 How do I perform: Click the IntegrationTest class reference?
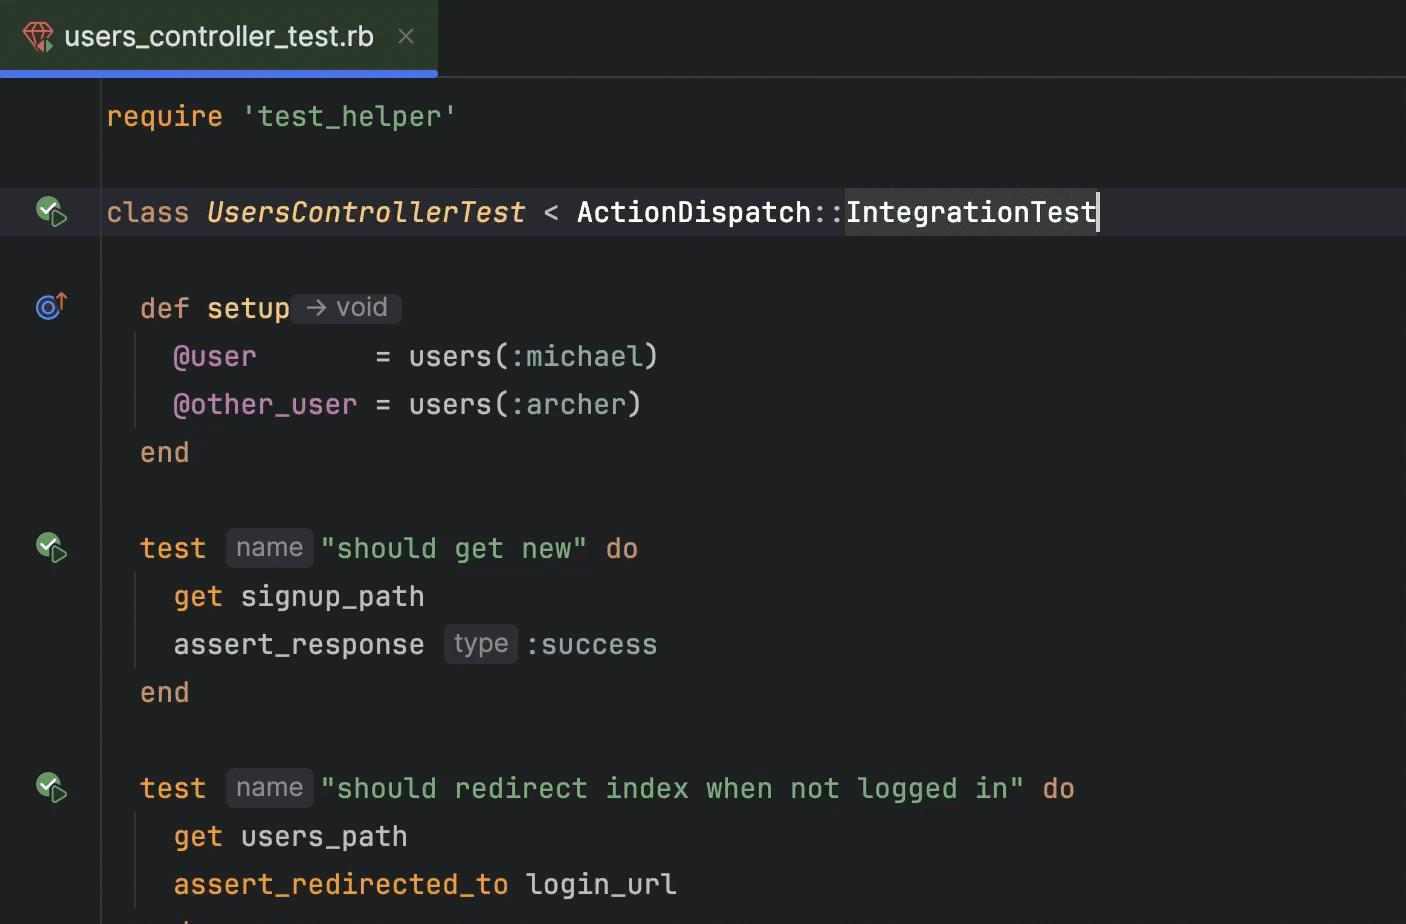(969, 212)
